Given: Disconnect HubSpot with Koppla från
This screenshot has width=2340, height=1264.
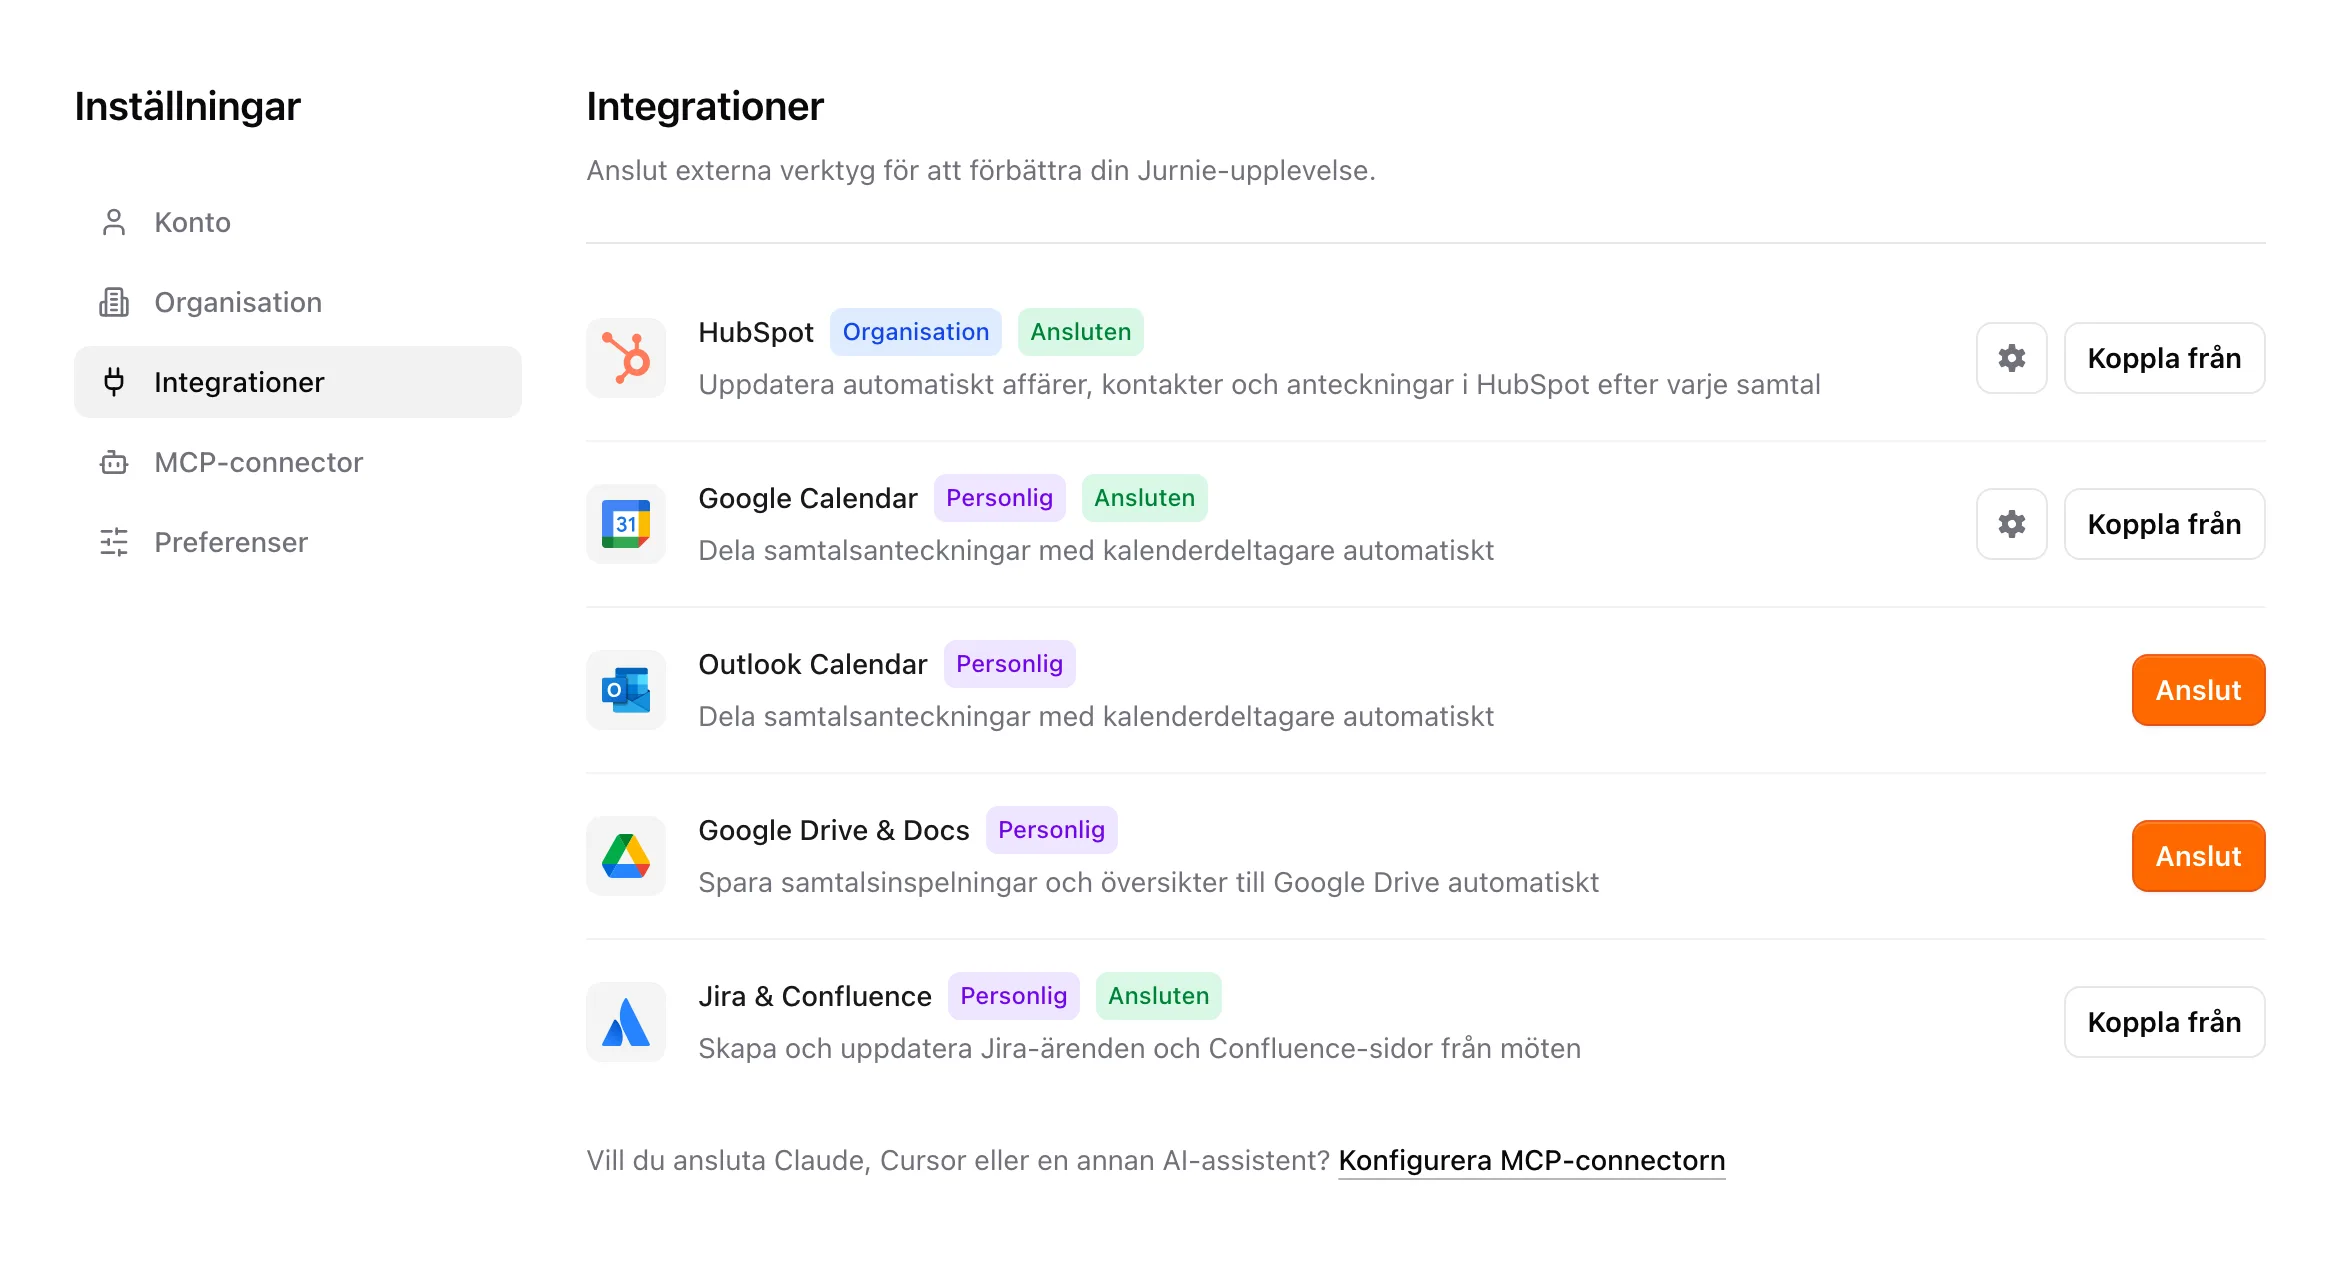Looking at the screenshot, I should pyautogui.click(x=2164, y=358).
